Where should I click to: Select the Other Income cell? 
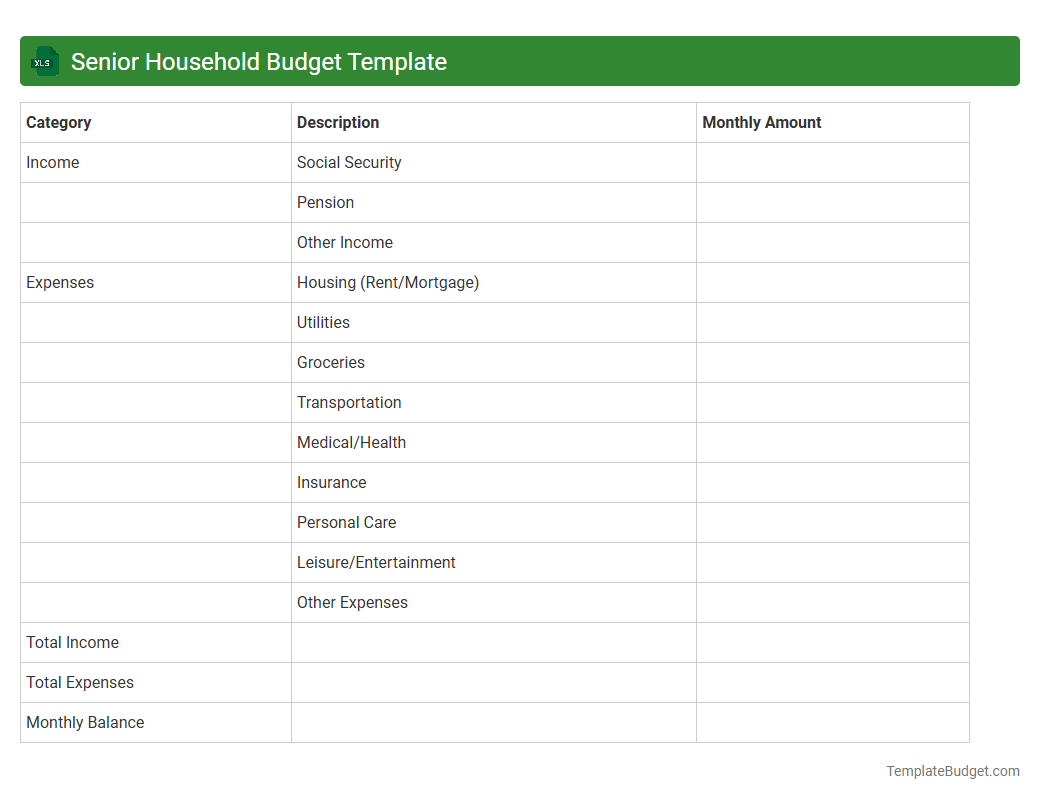point(344,242)
